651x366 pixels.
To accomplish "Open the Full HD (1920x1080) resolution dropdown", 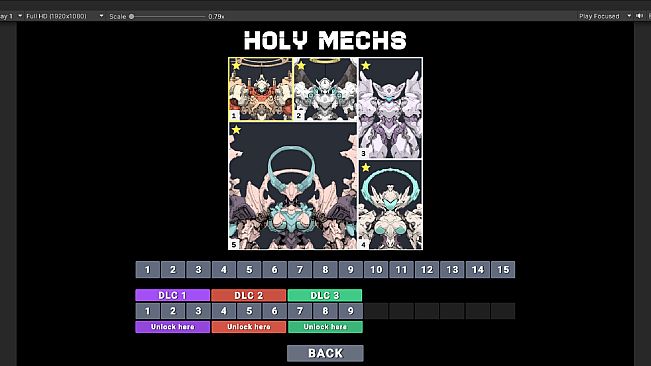I will (x=64, y=16).
